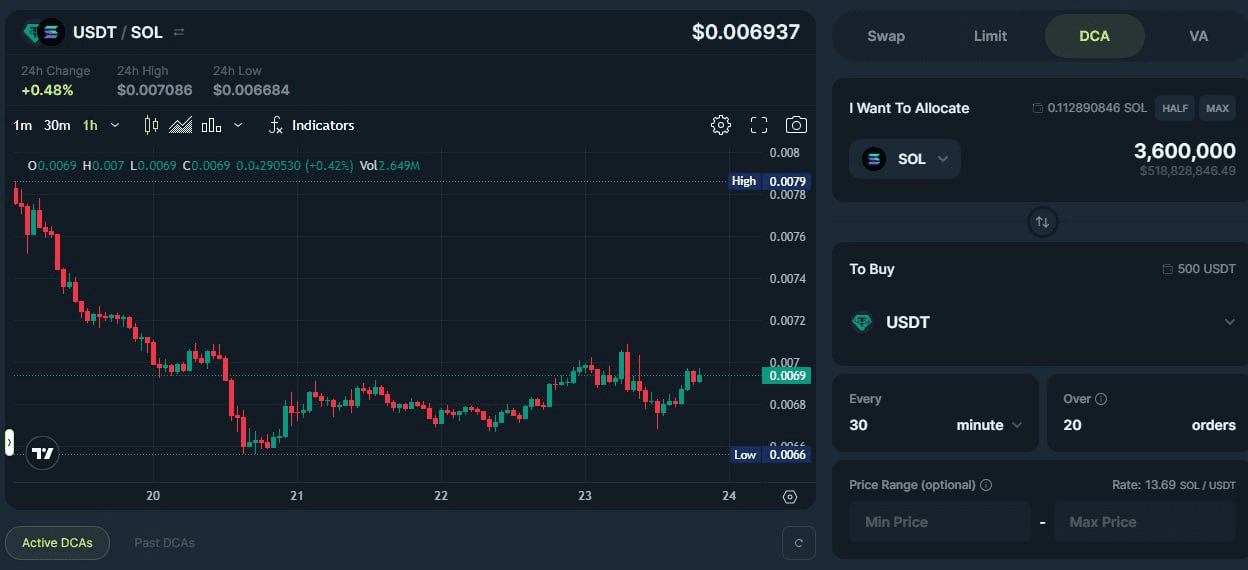Open the minute interval unit dropdown

(990, 425)
